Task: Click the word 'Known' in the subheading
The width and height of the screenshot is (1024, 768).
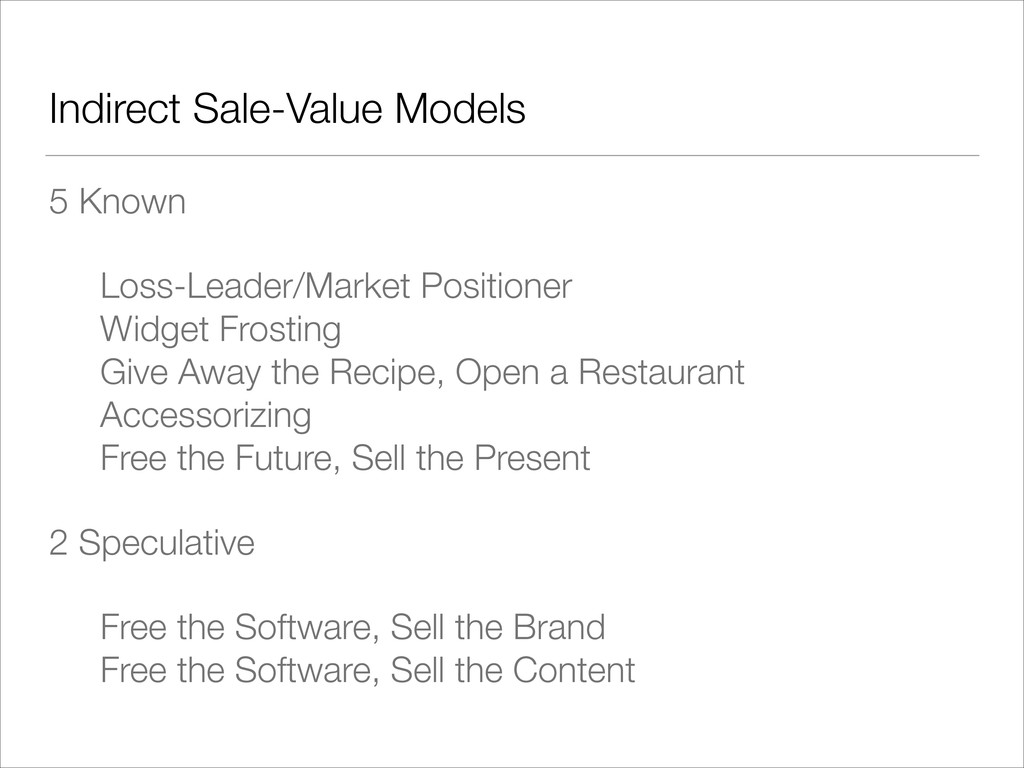Action: 133,201
